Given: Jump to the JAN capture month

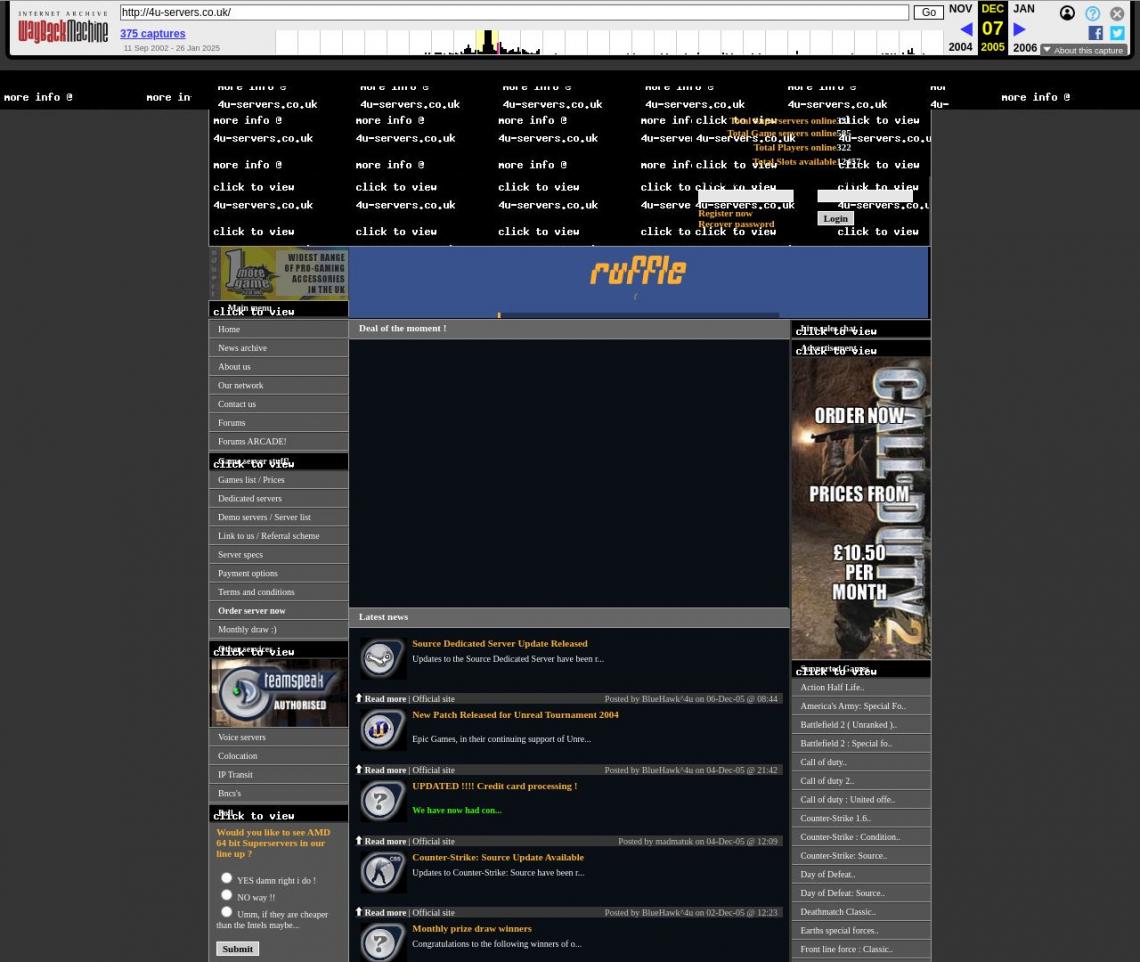Looking at the screenshot, I should click(x=1024, y=9).
